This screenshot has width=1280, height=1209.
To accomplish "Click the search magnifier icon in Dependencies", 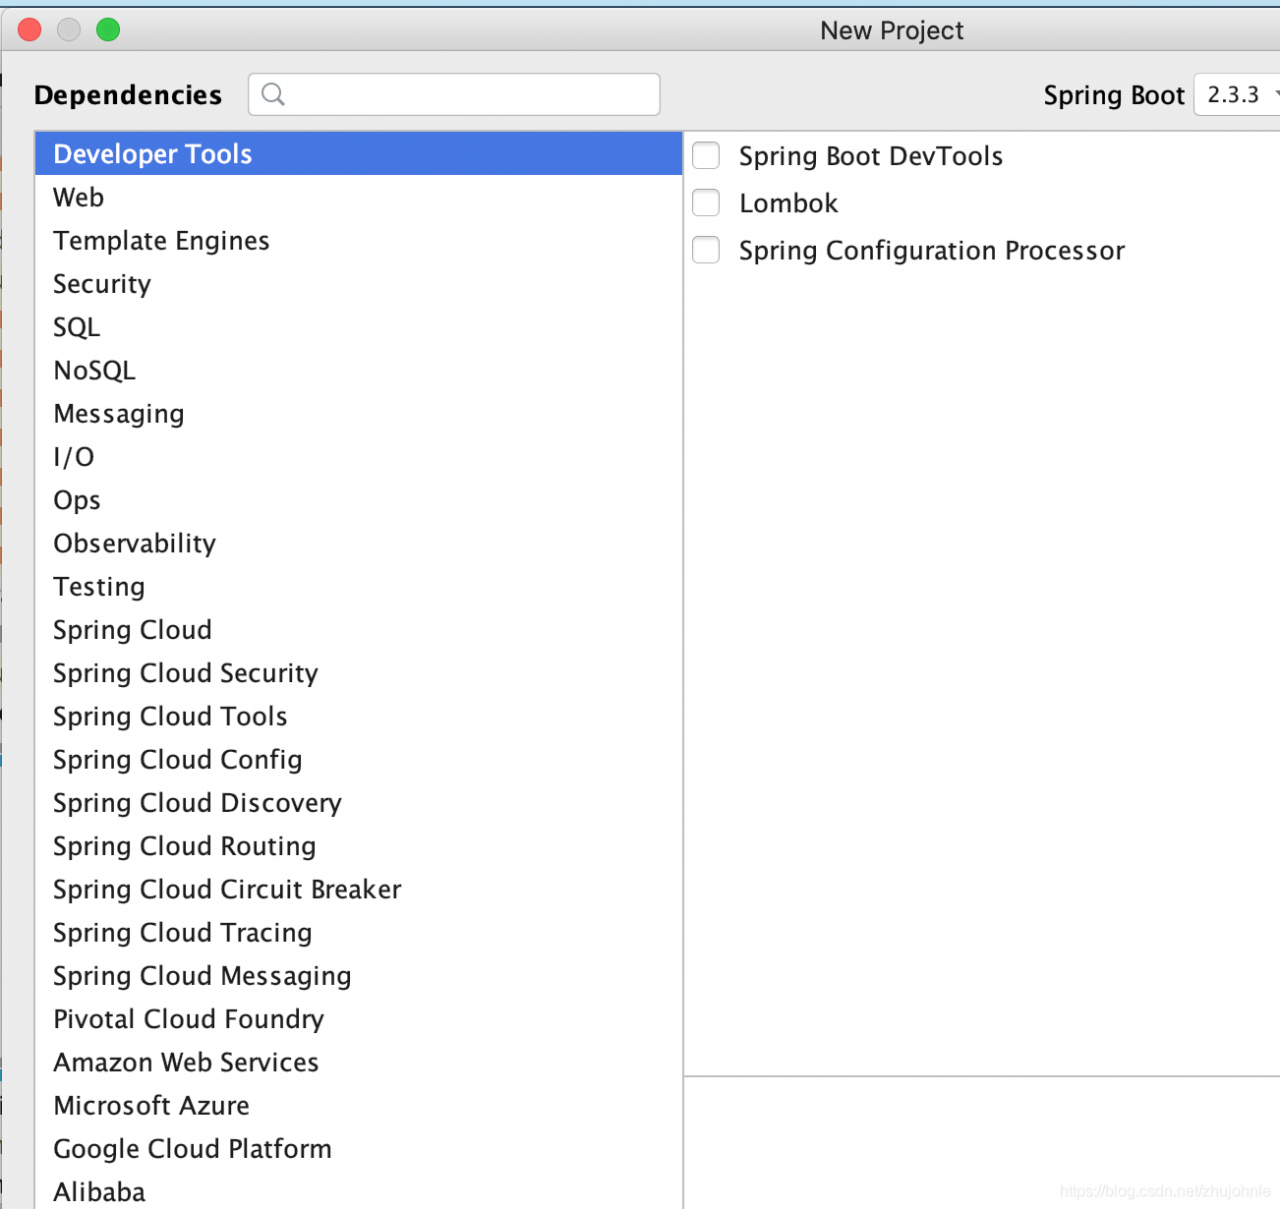I will point(272,94).
